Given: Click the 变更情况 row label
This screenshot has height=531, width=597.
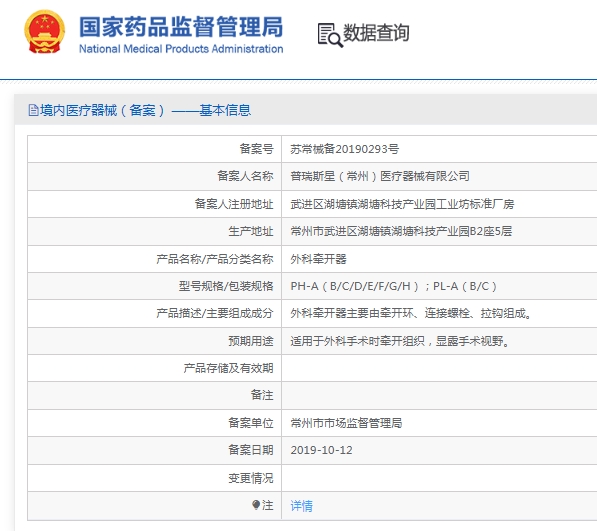Looking at the screenshot, I should pyautogui.click(x=251, y=478).
